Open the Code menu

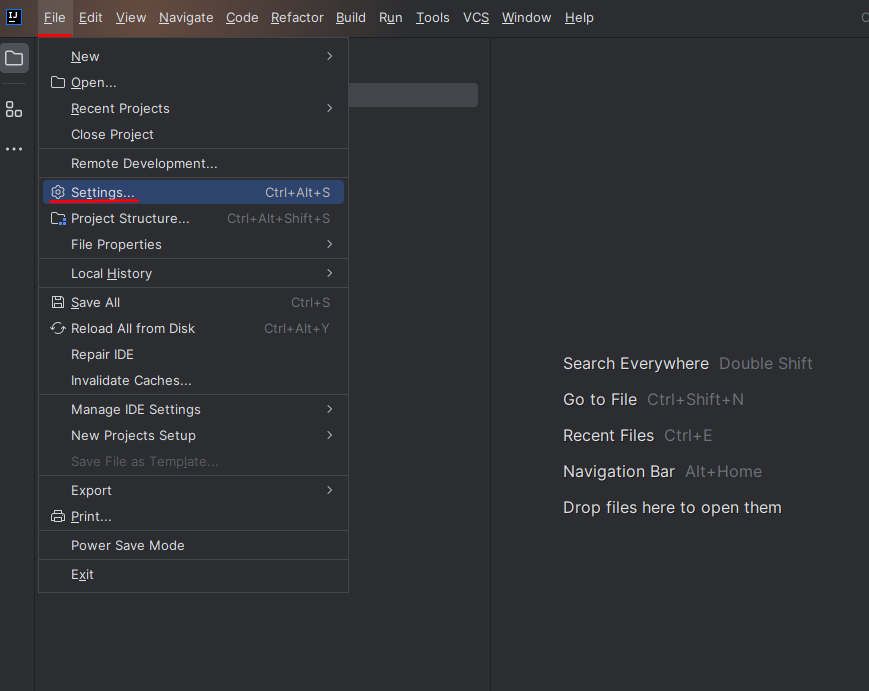[242, 18]
